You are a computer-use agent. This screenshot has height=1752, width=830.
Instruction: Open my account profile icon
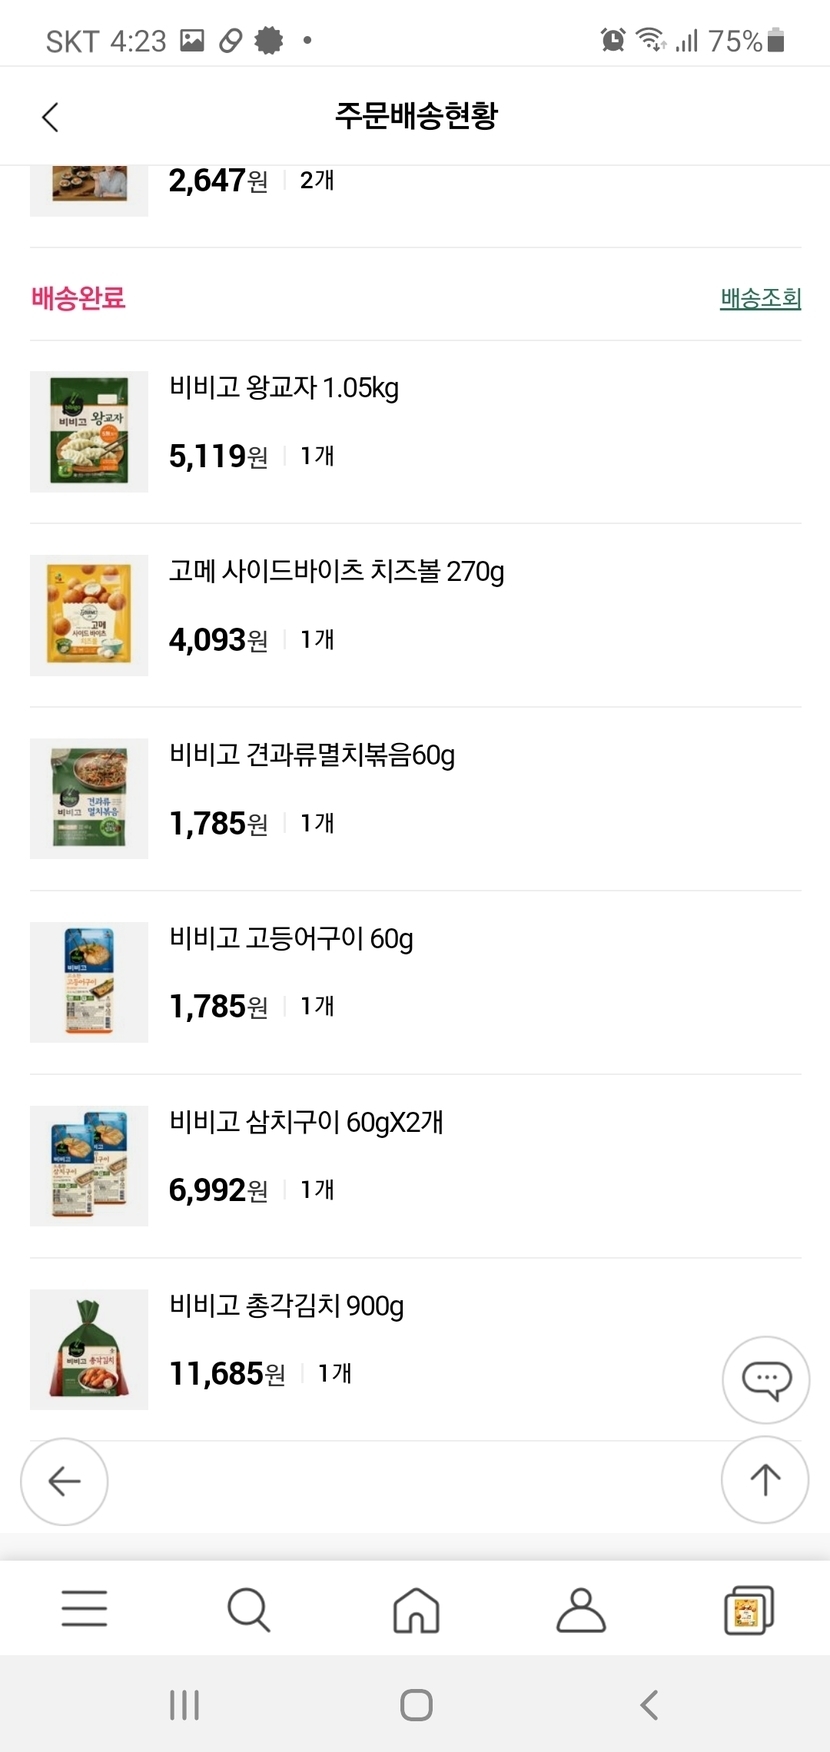581,1608
